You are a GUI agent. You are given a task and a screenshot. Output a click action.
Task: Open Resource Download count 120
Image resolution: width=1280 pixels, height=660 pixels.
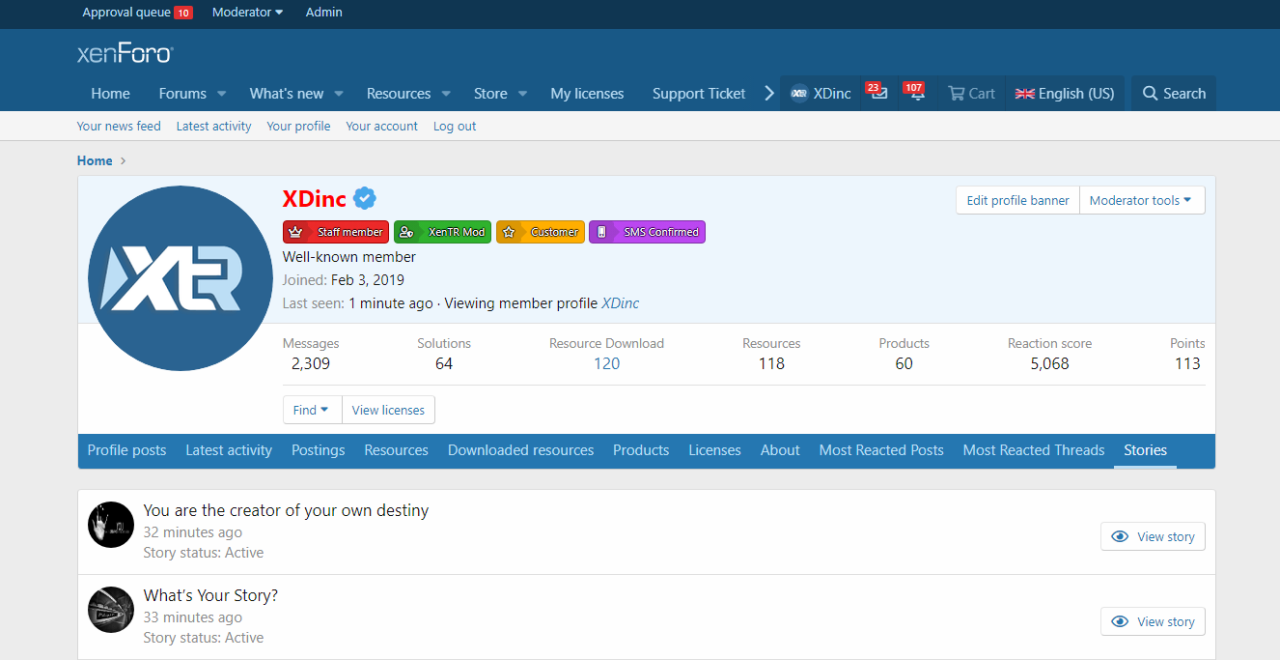[606, 364]
